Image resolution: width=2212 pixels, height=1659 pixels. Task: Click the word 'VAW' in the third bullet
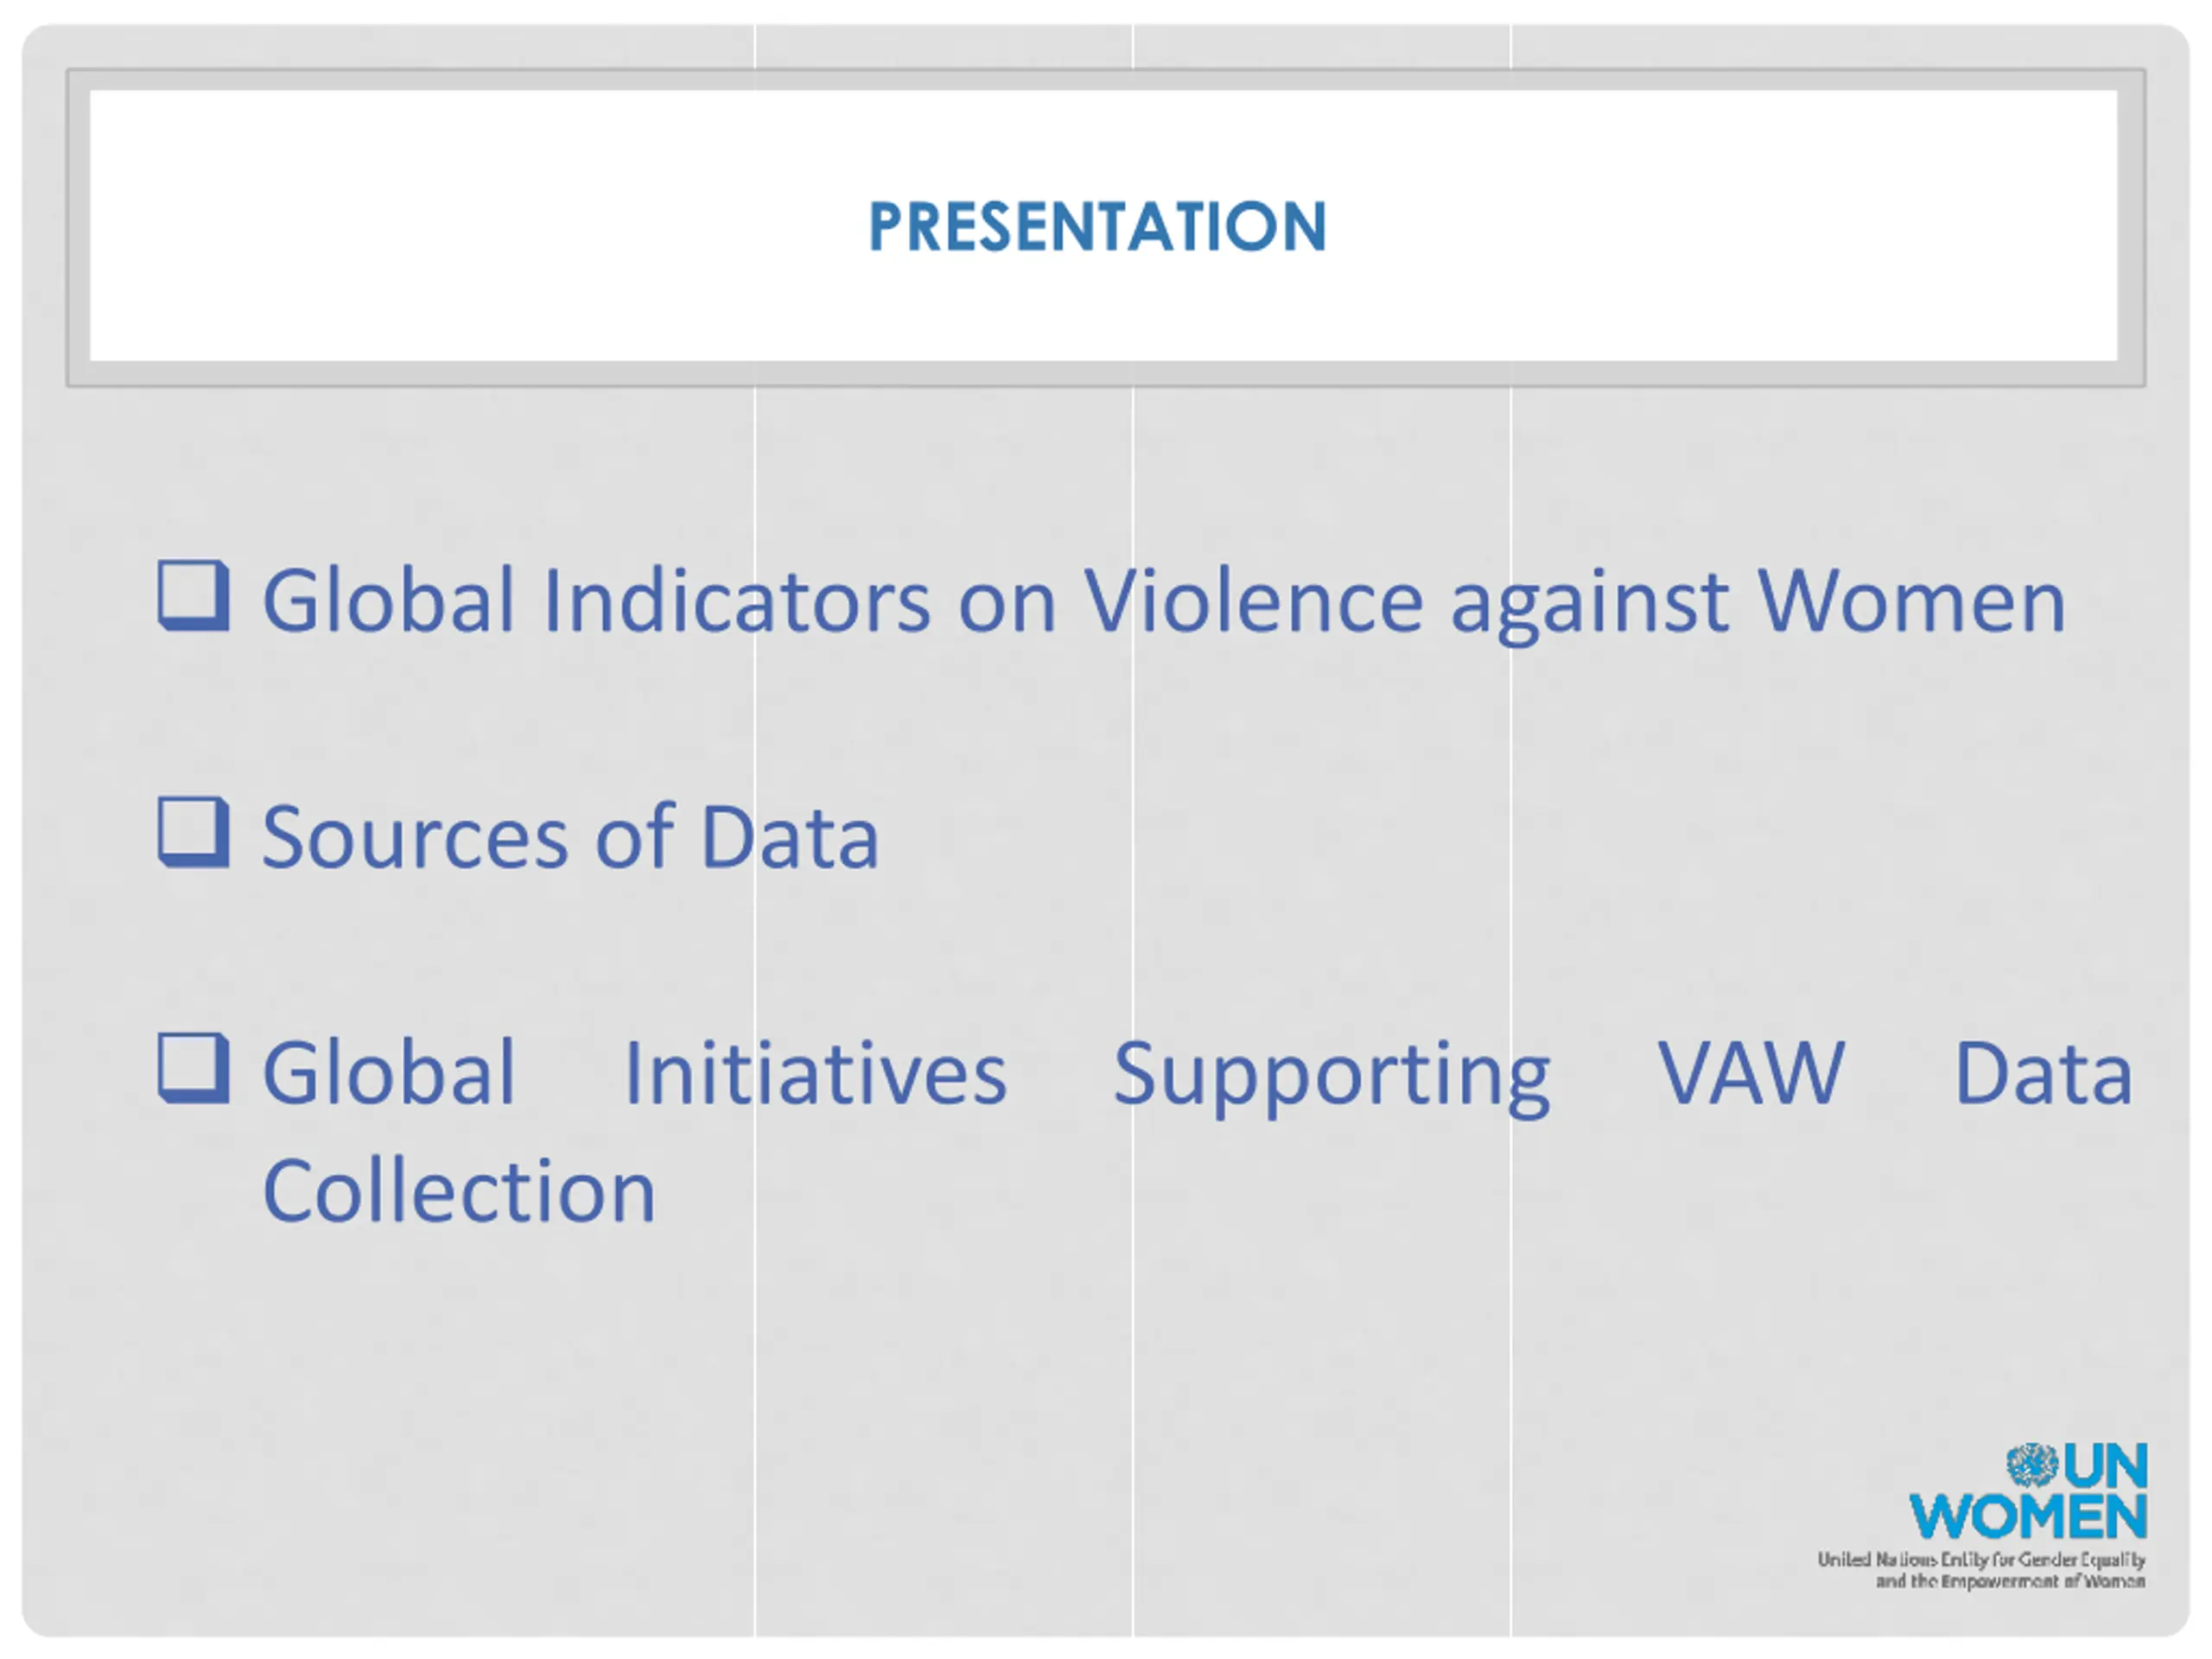(1750, 1073)
